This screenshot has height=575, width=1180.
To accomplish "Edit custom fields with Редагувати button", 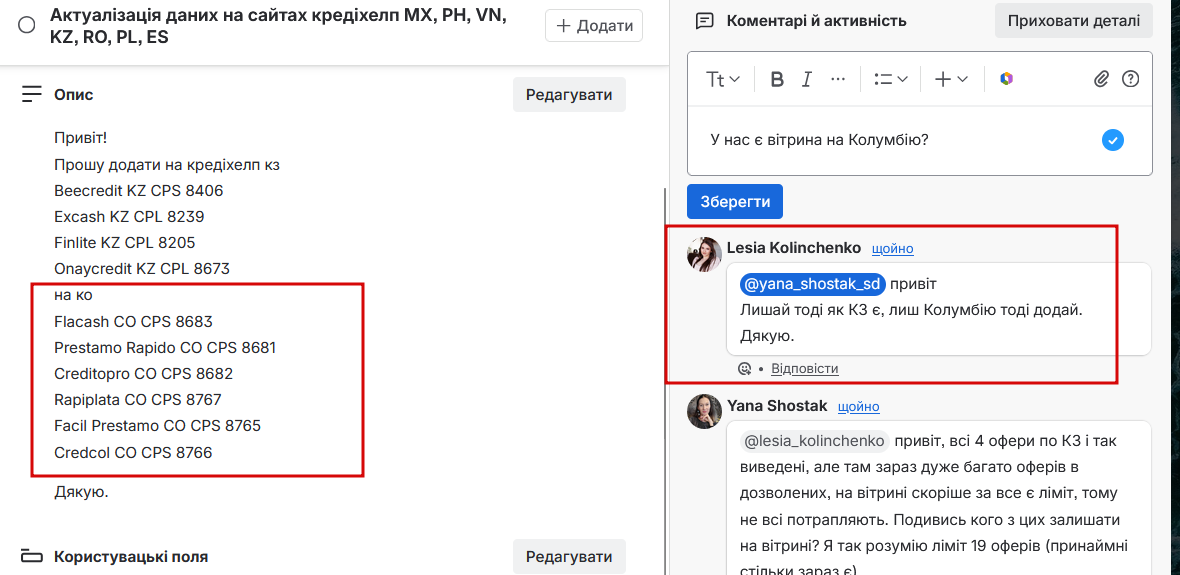I will tap(569, 557).
